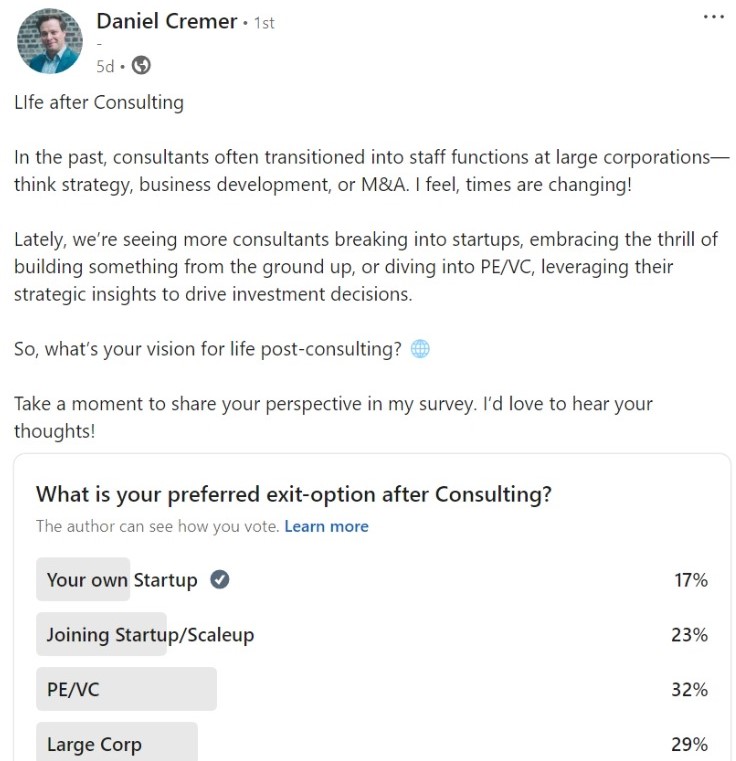Screen dimensions: 736x761
Task: Click the 23% result for Joining Startup/Scaleup
Action: [x=689, y=635]
